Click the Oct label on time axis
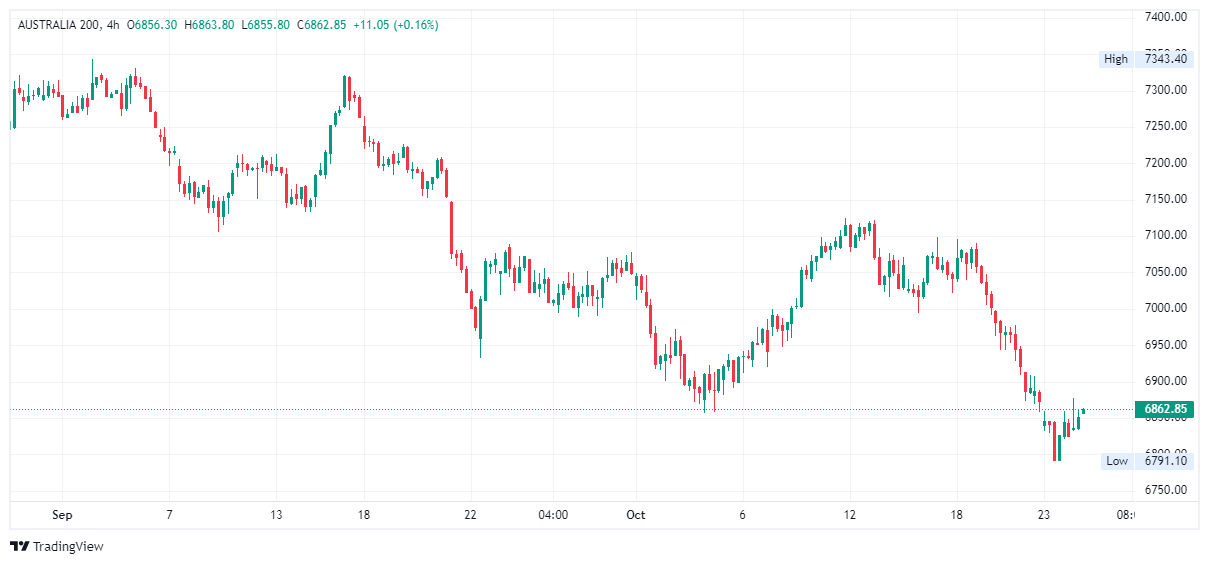1209x564 pixels. pyautogui.click(x=636, y=515)
